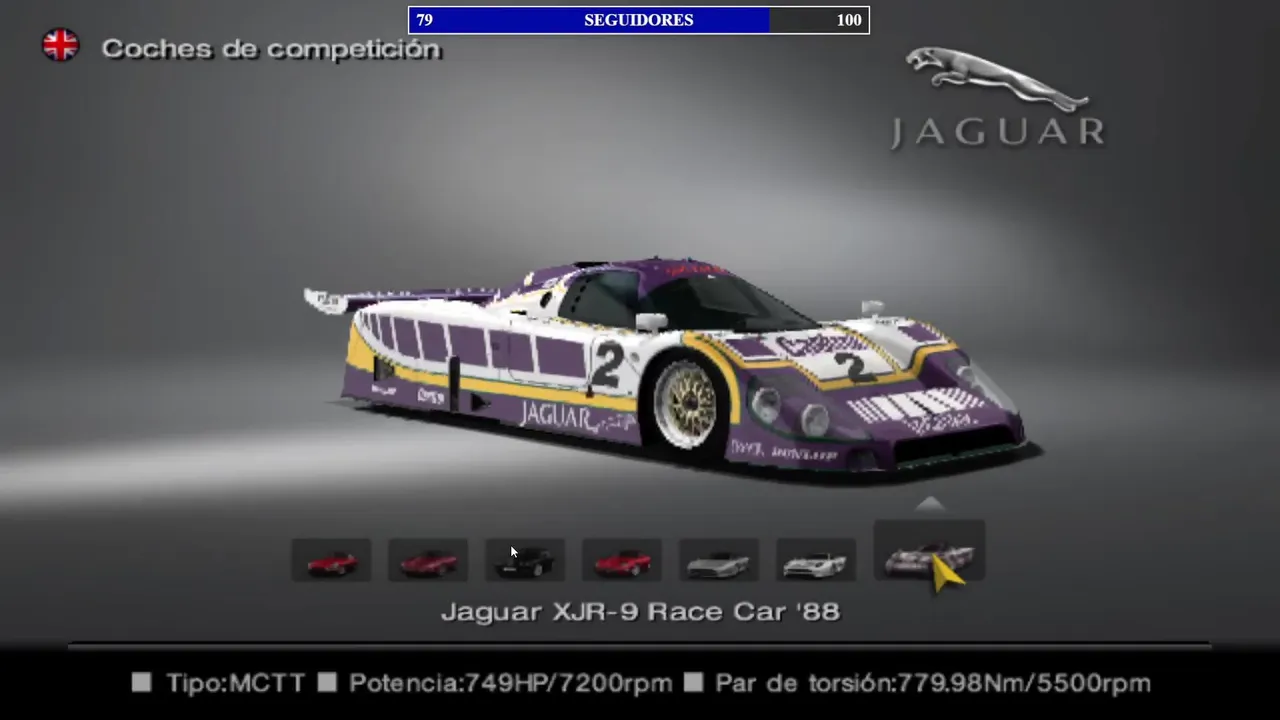Choose the fourth thumbnail, a red coupe
The height and width of the screenshot is (720, 1280).
622,560
